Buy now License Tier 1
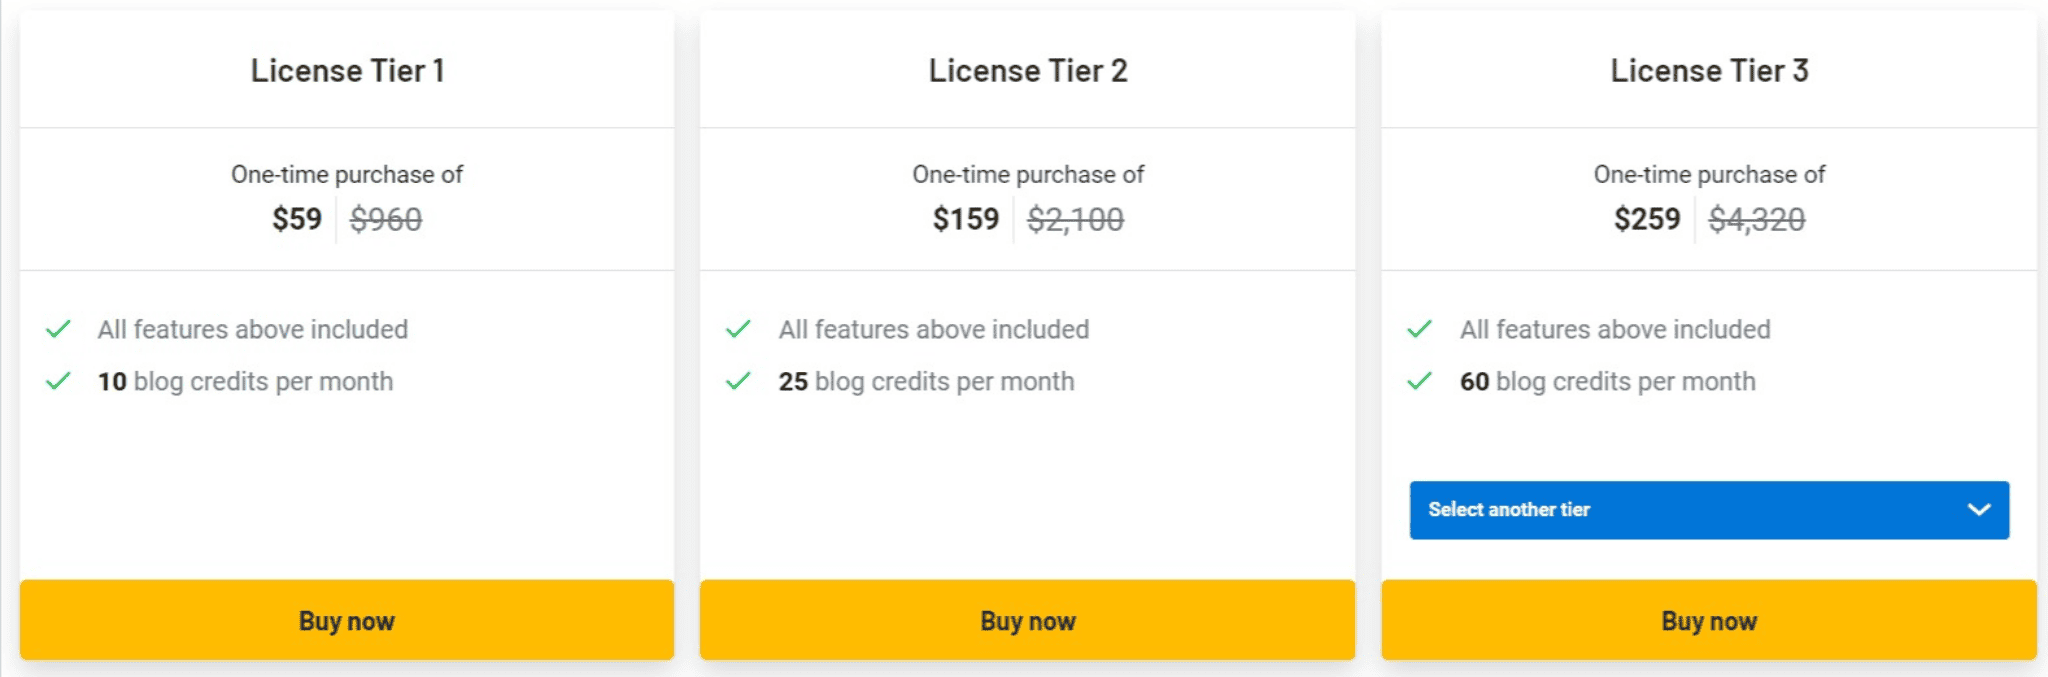This screenshot has width=2048, height=677. point(347,620)
